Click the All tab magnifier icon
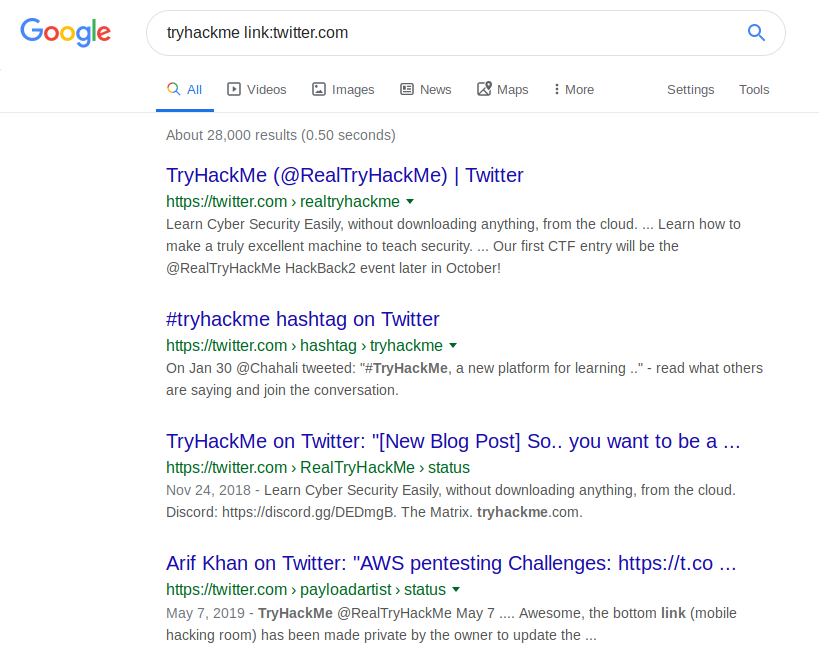819x659 pixels. (x=173, y=89)
